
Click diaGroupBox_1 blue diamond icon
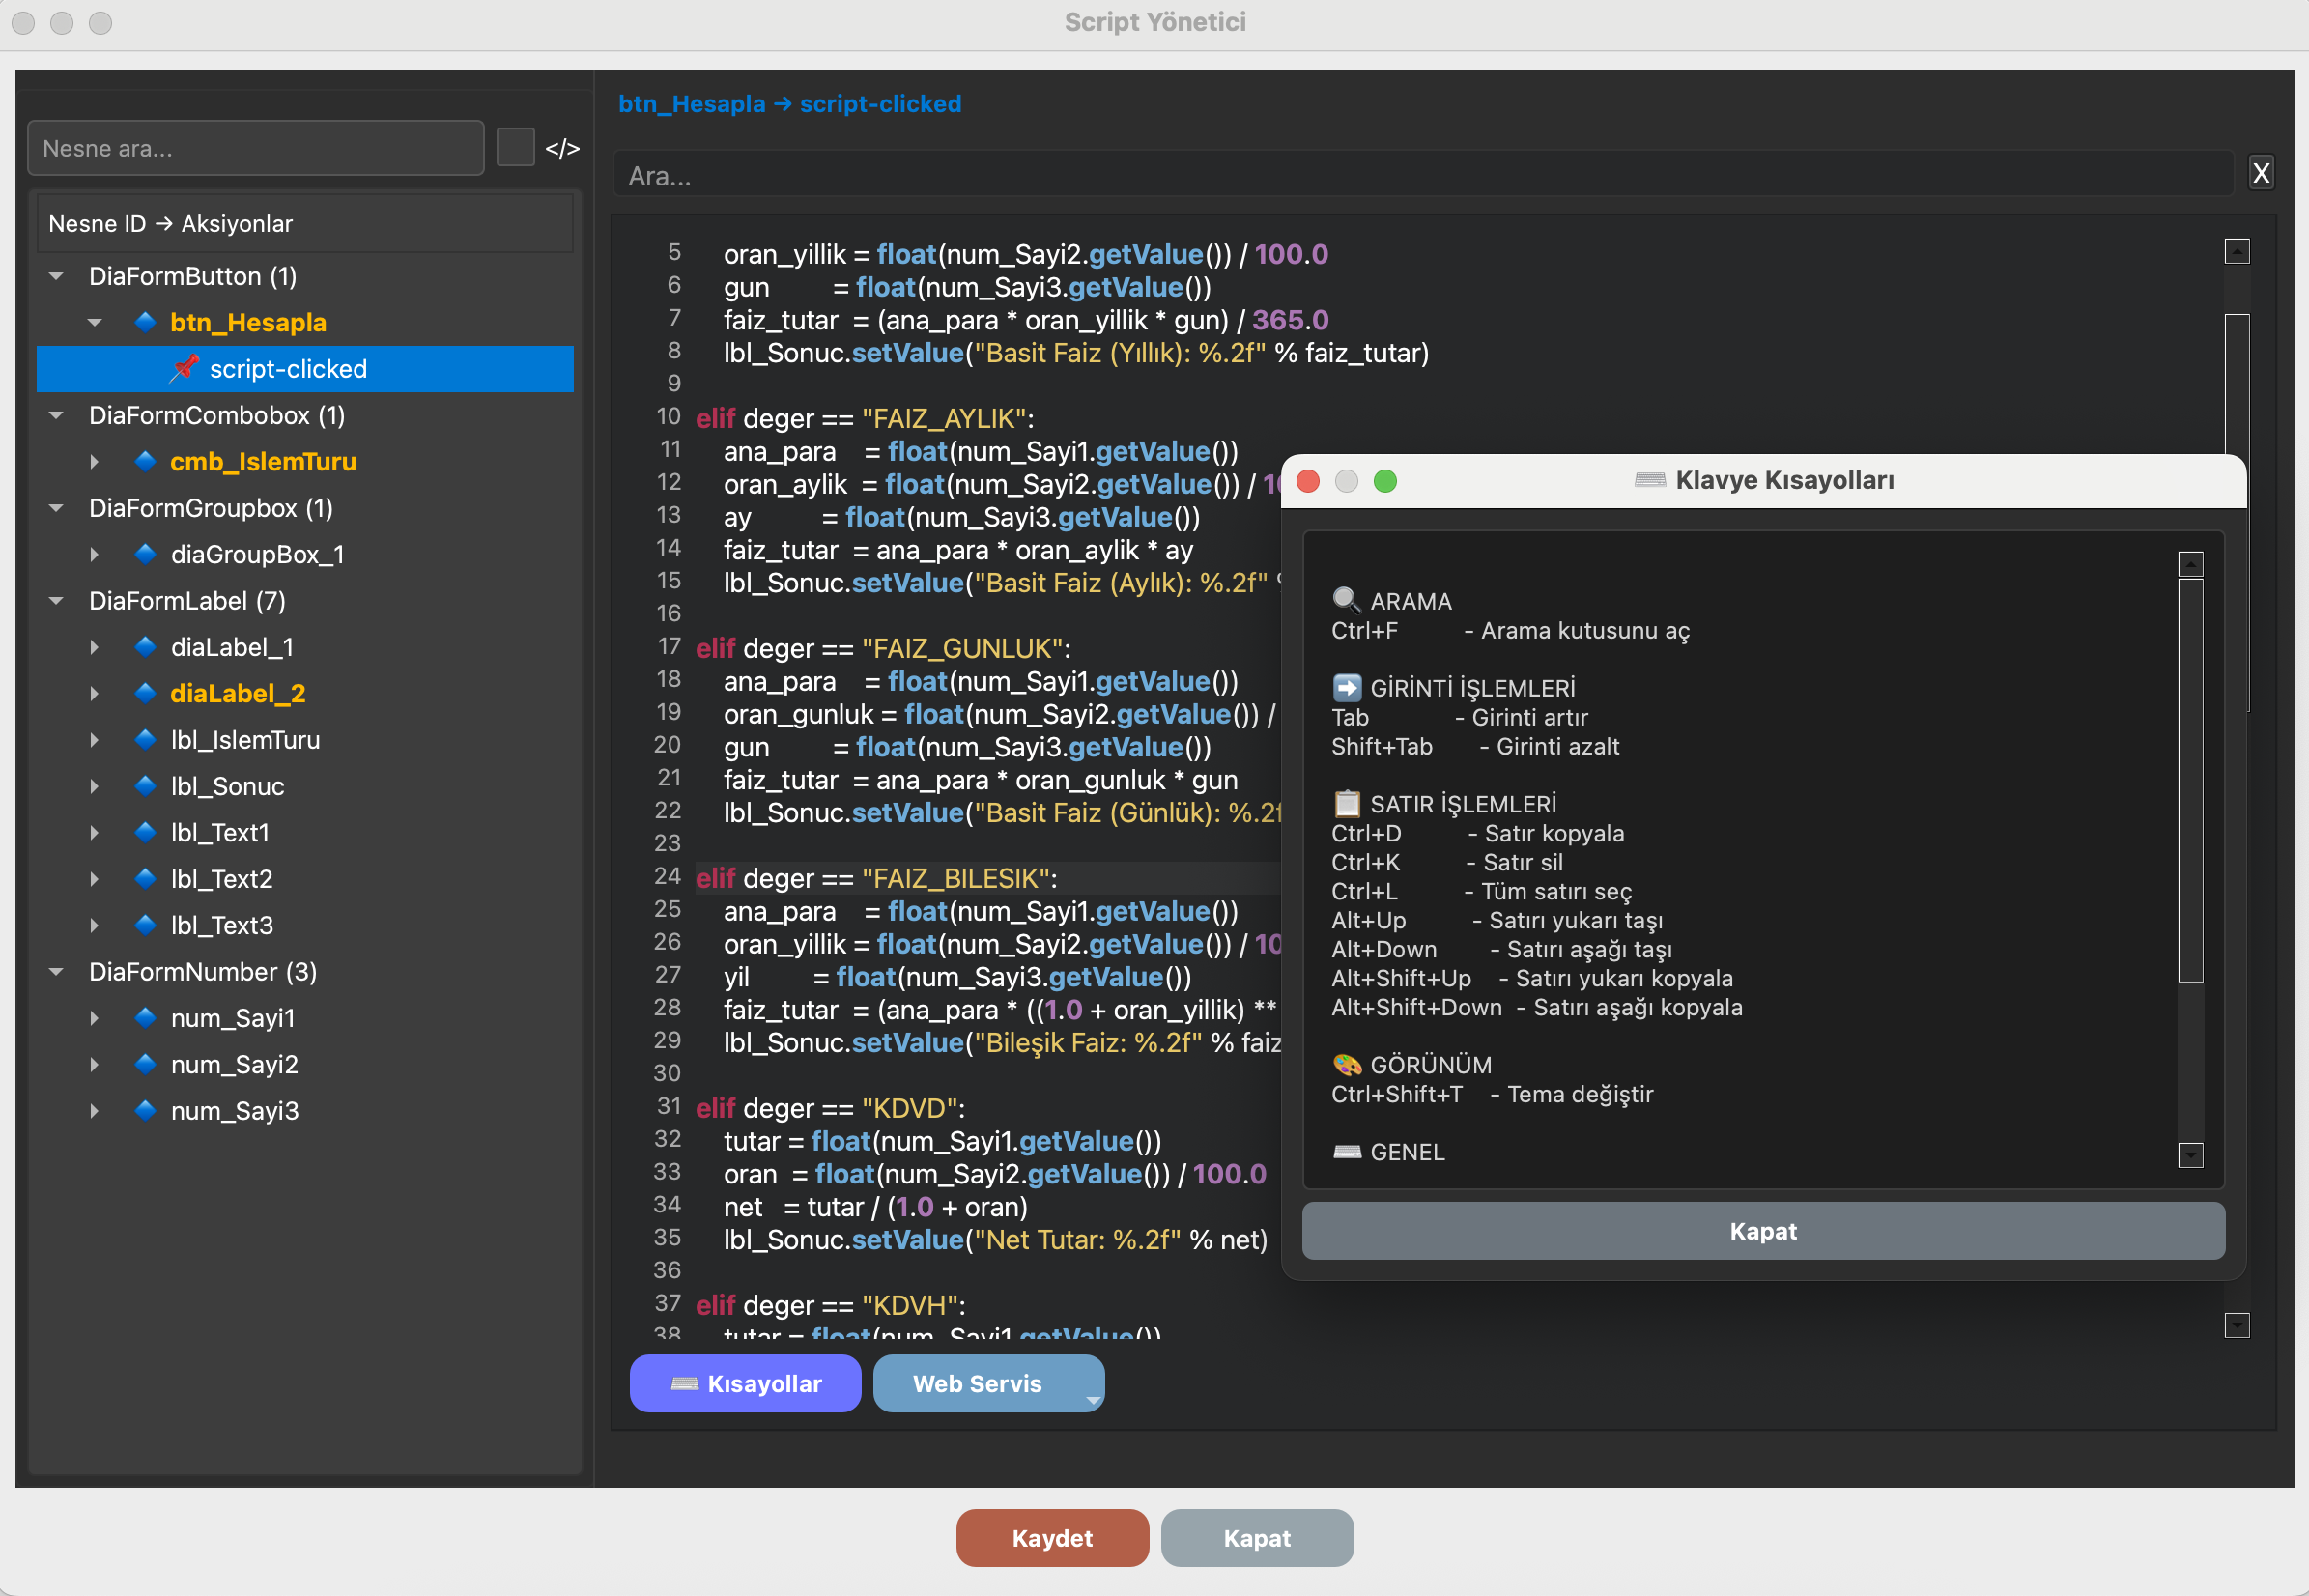(x=145, y=554)
